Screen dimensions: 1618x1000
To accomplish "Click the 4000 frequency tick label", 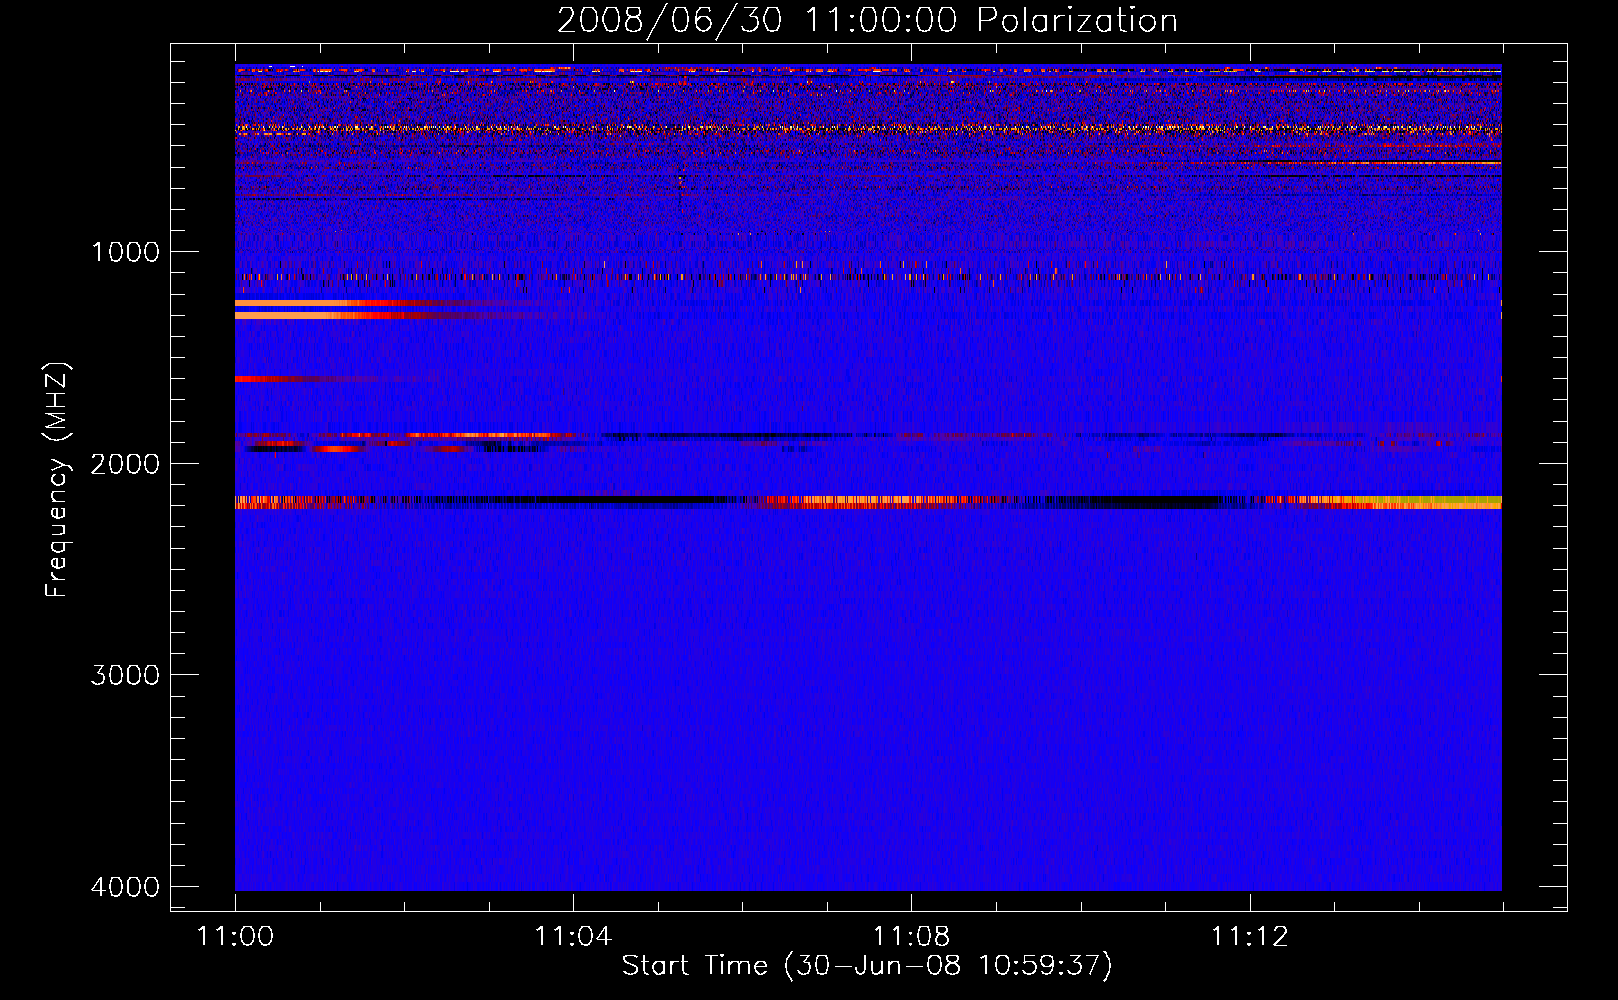I will point(125,887).
